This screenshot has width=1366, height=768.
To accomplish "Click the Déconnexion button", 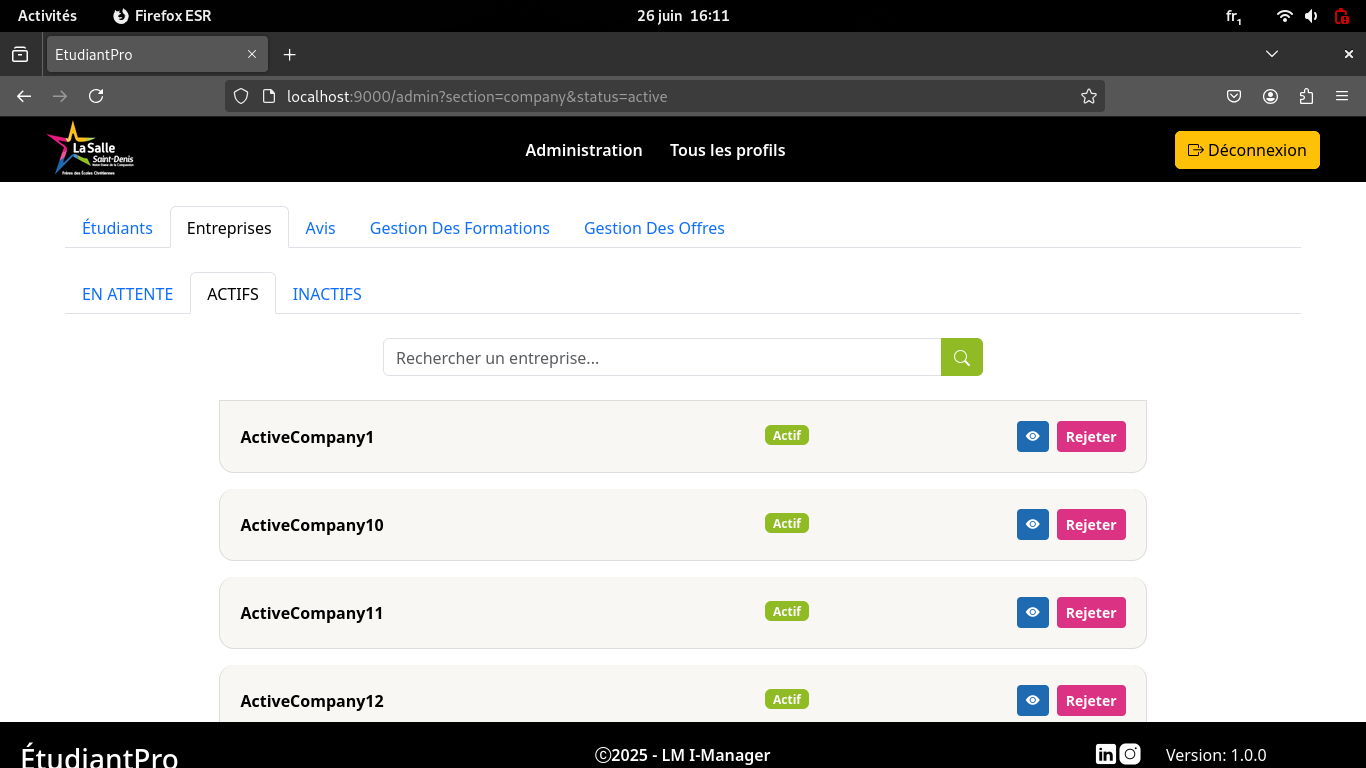I will 1246,150.
